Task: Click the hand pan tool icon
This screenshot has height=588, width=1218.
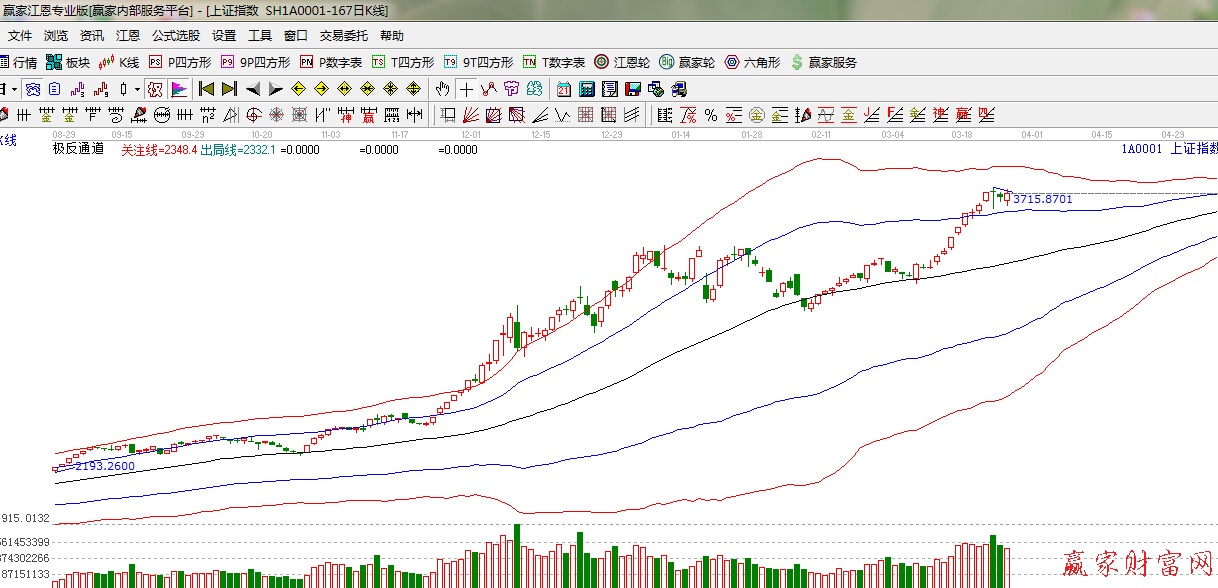Action: (x=444, y=89)
